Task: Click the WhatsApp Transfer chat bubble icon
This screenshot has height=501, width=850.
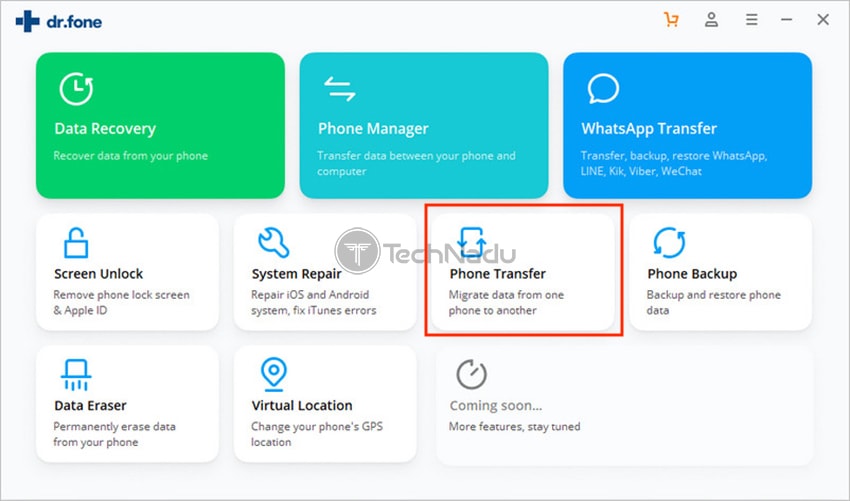Action: click(x=603, y=88)
